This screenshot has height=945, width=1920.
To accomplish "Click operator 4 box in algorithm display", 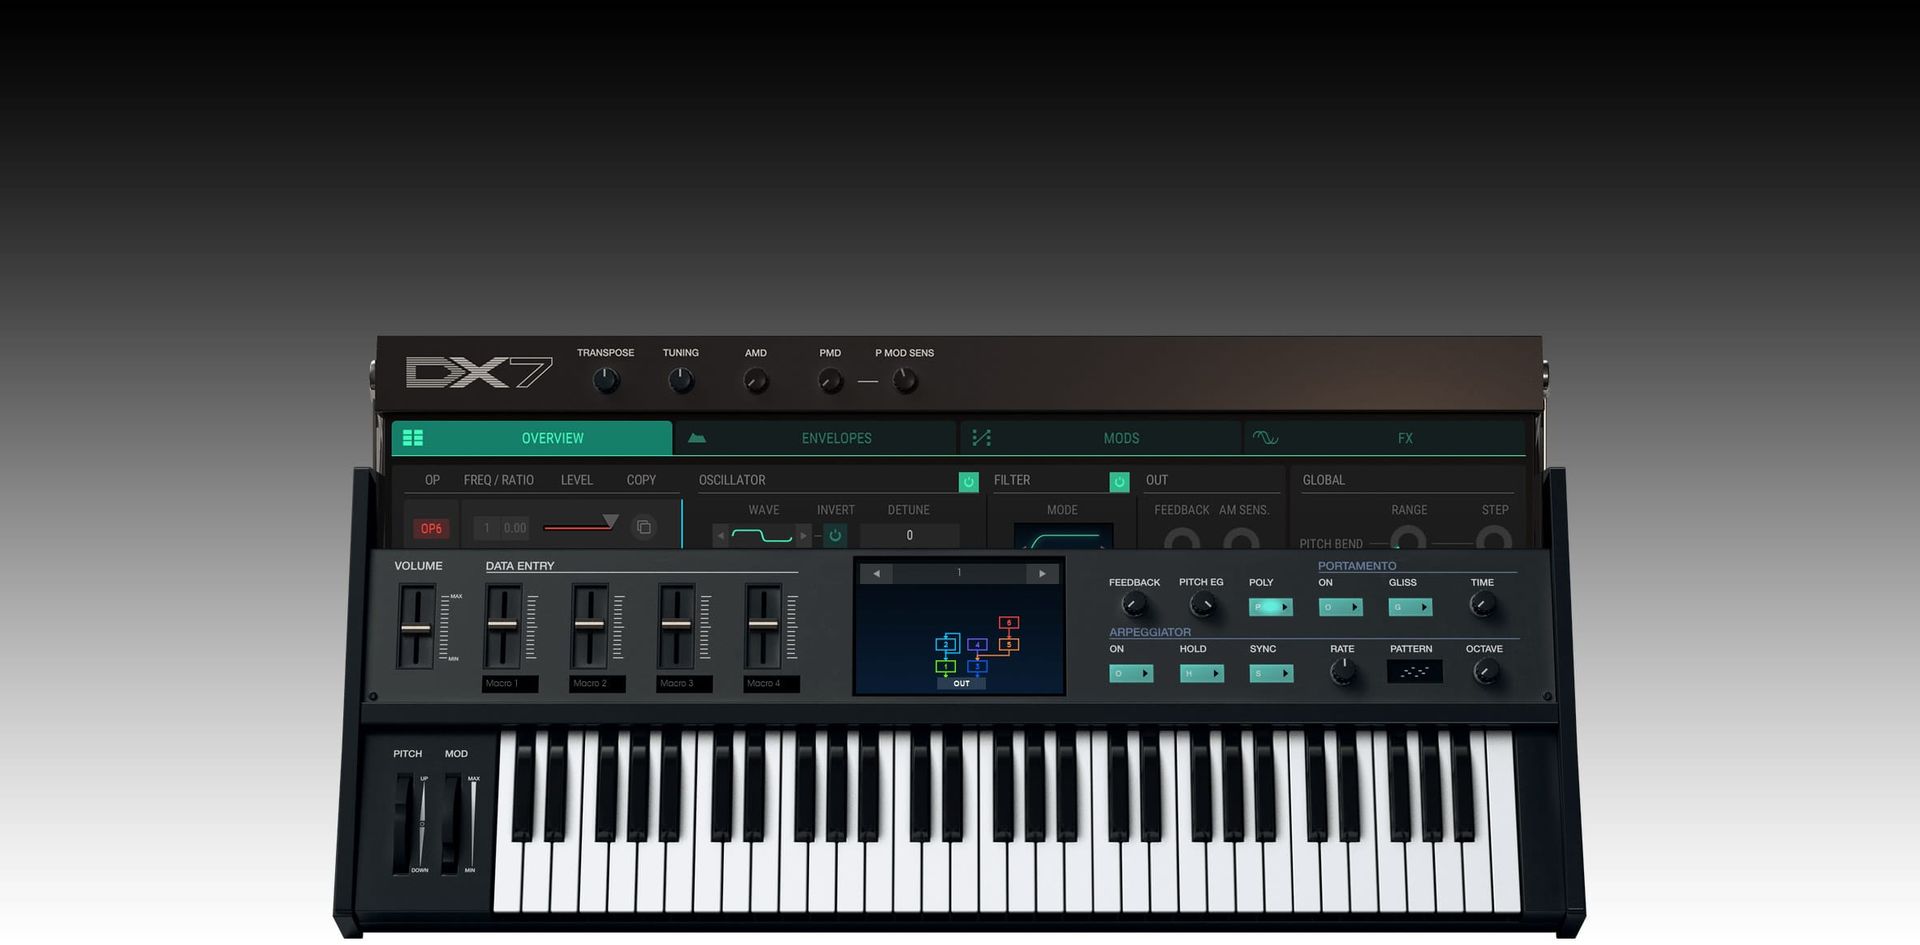I will click(977, 645).
